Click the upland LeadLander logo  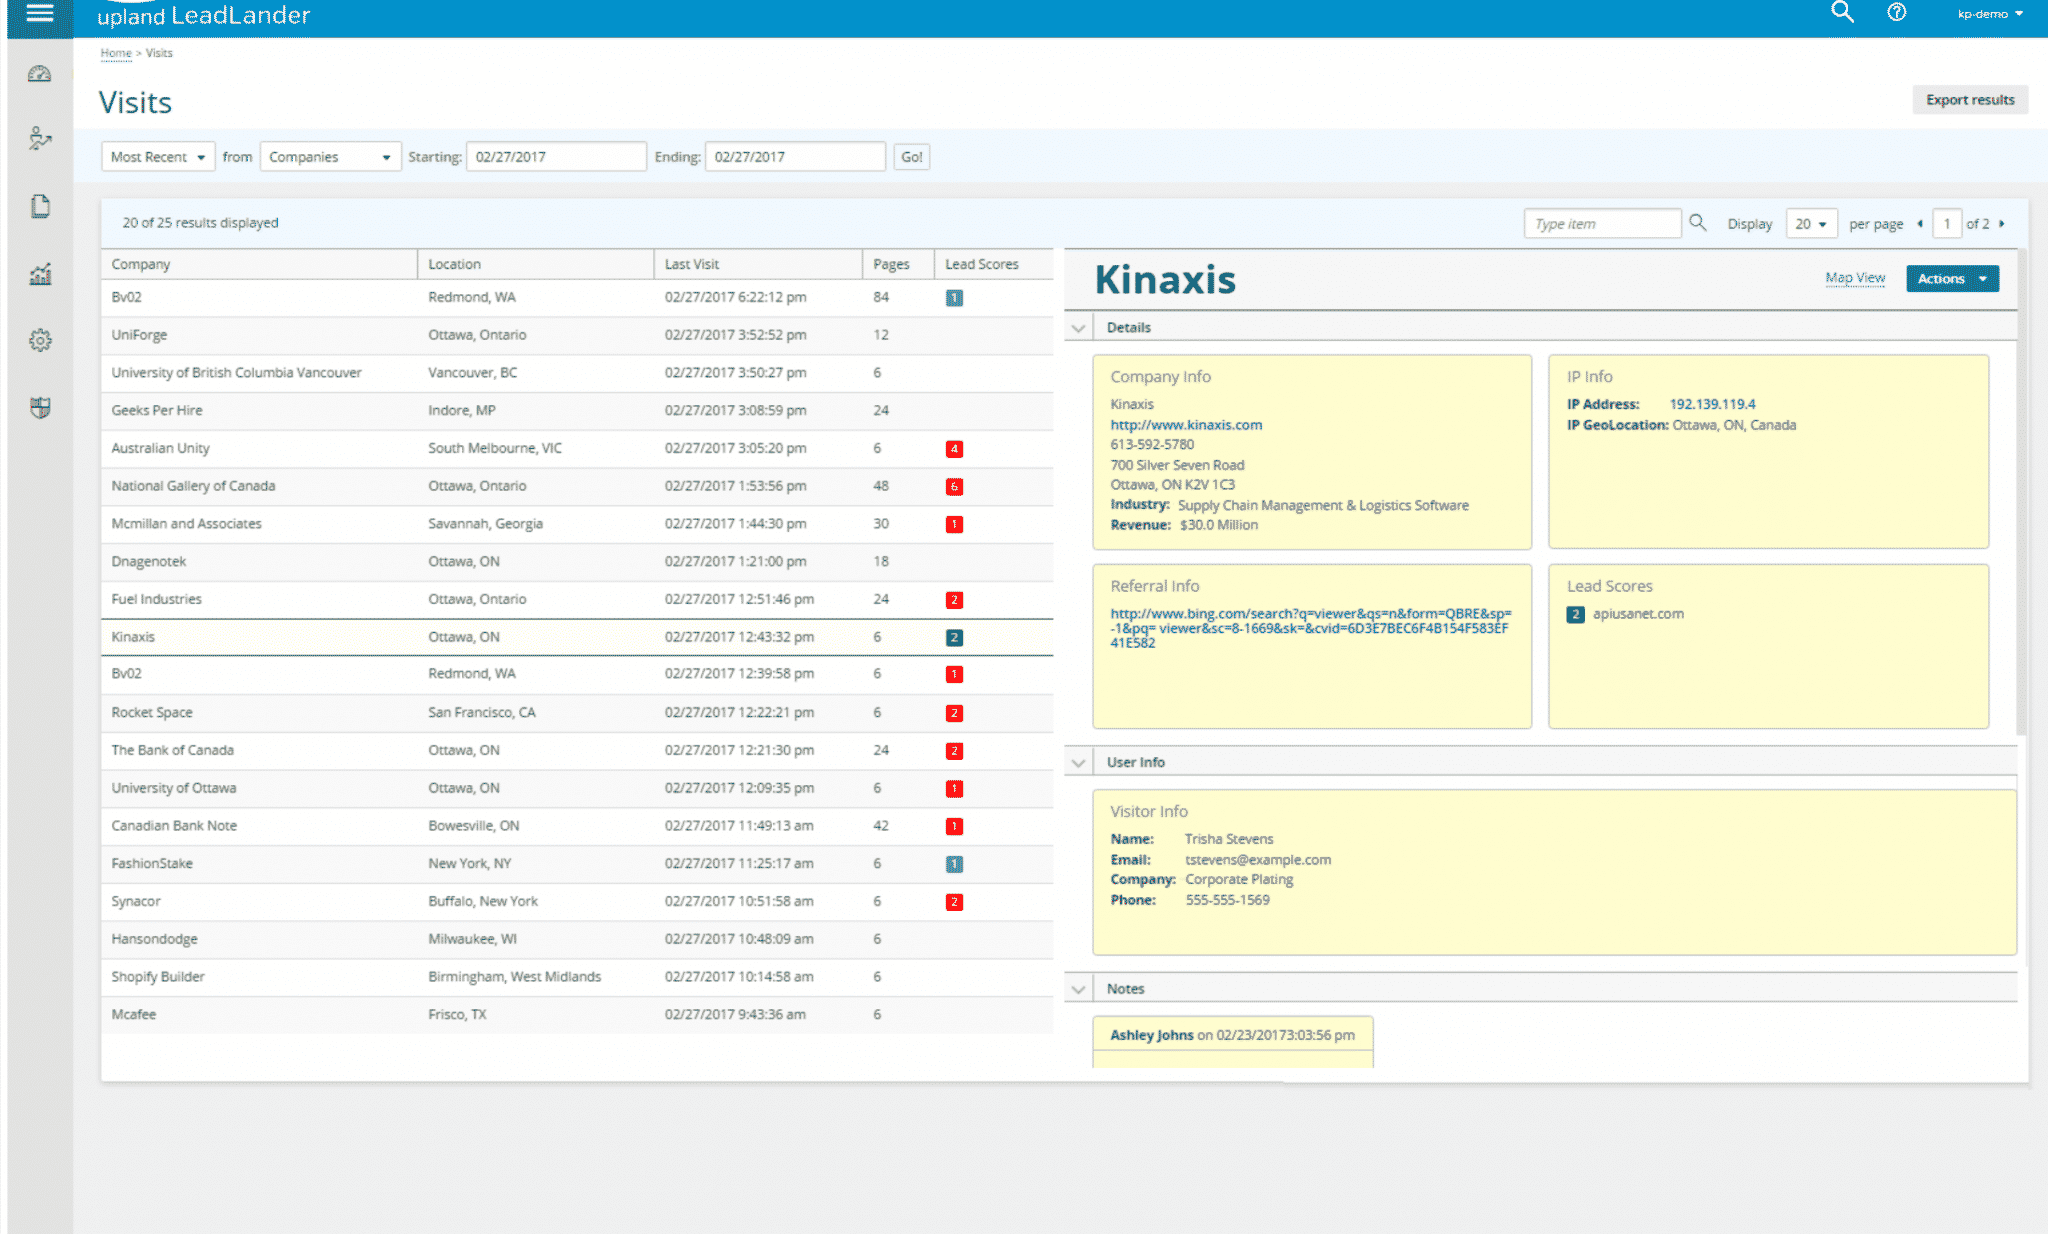click(x=203, y=15)
